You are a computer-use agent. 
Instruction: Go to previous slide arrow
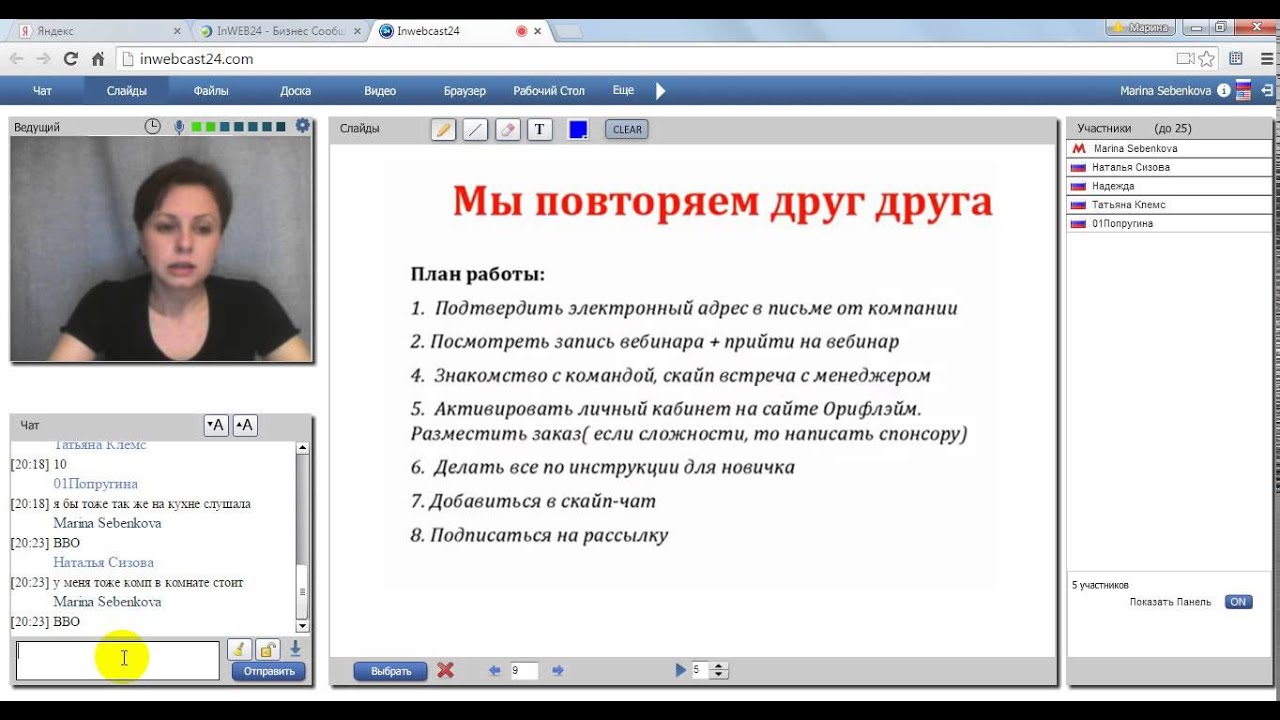pyautogui.click(x=494, y=671)
